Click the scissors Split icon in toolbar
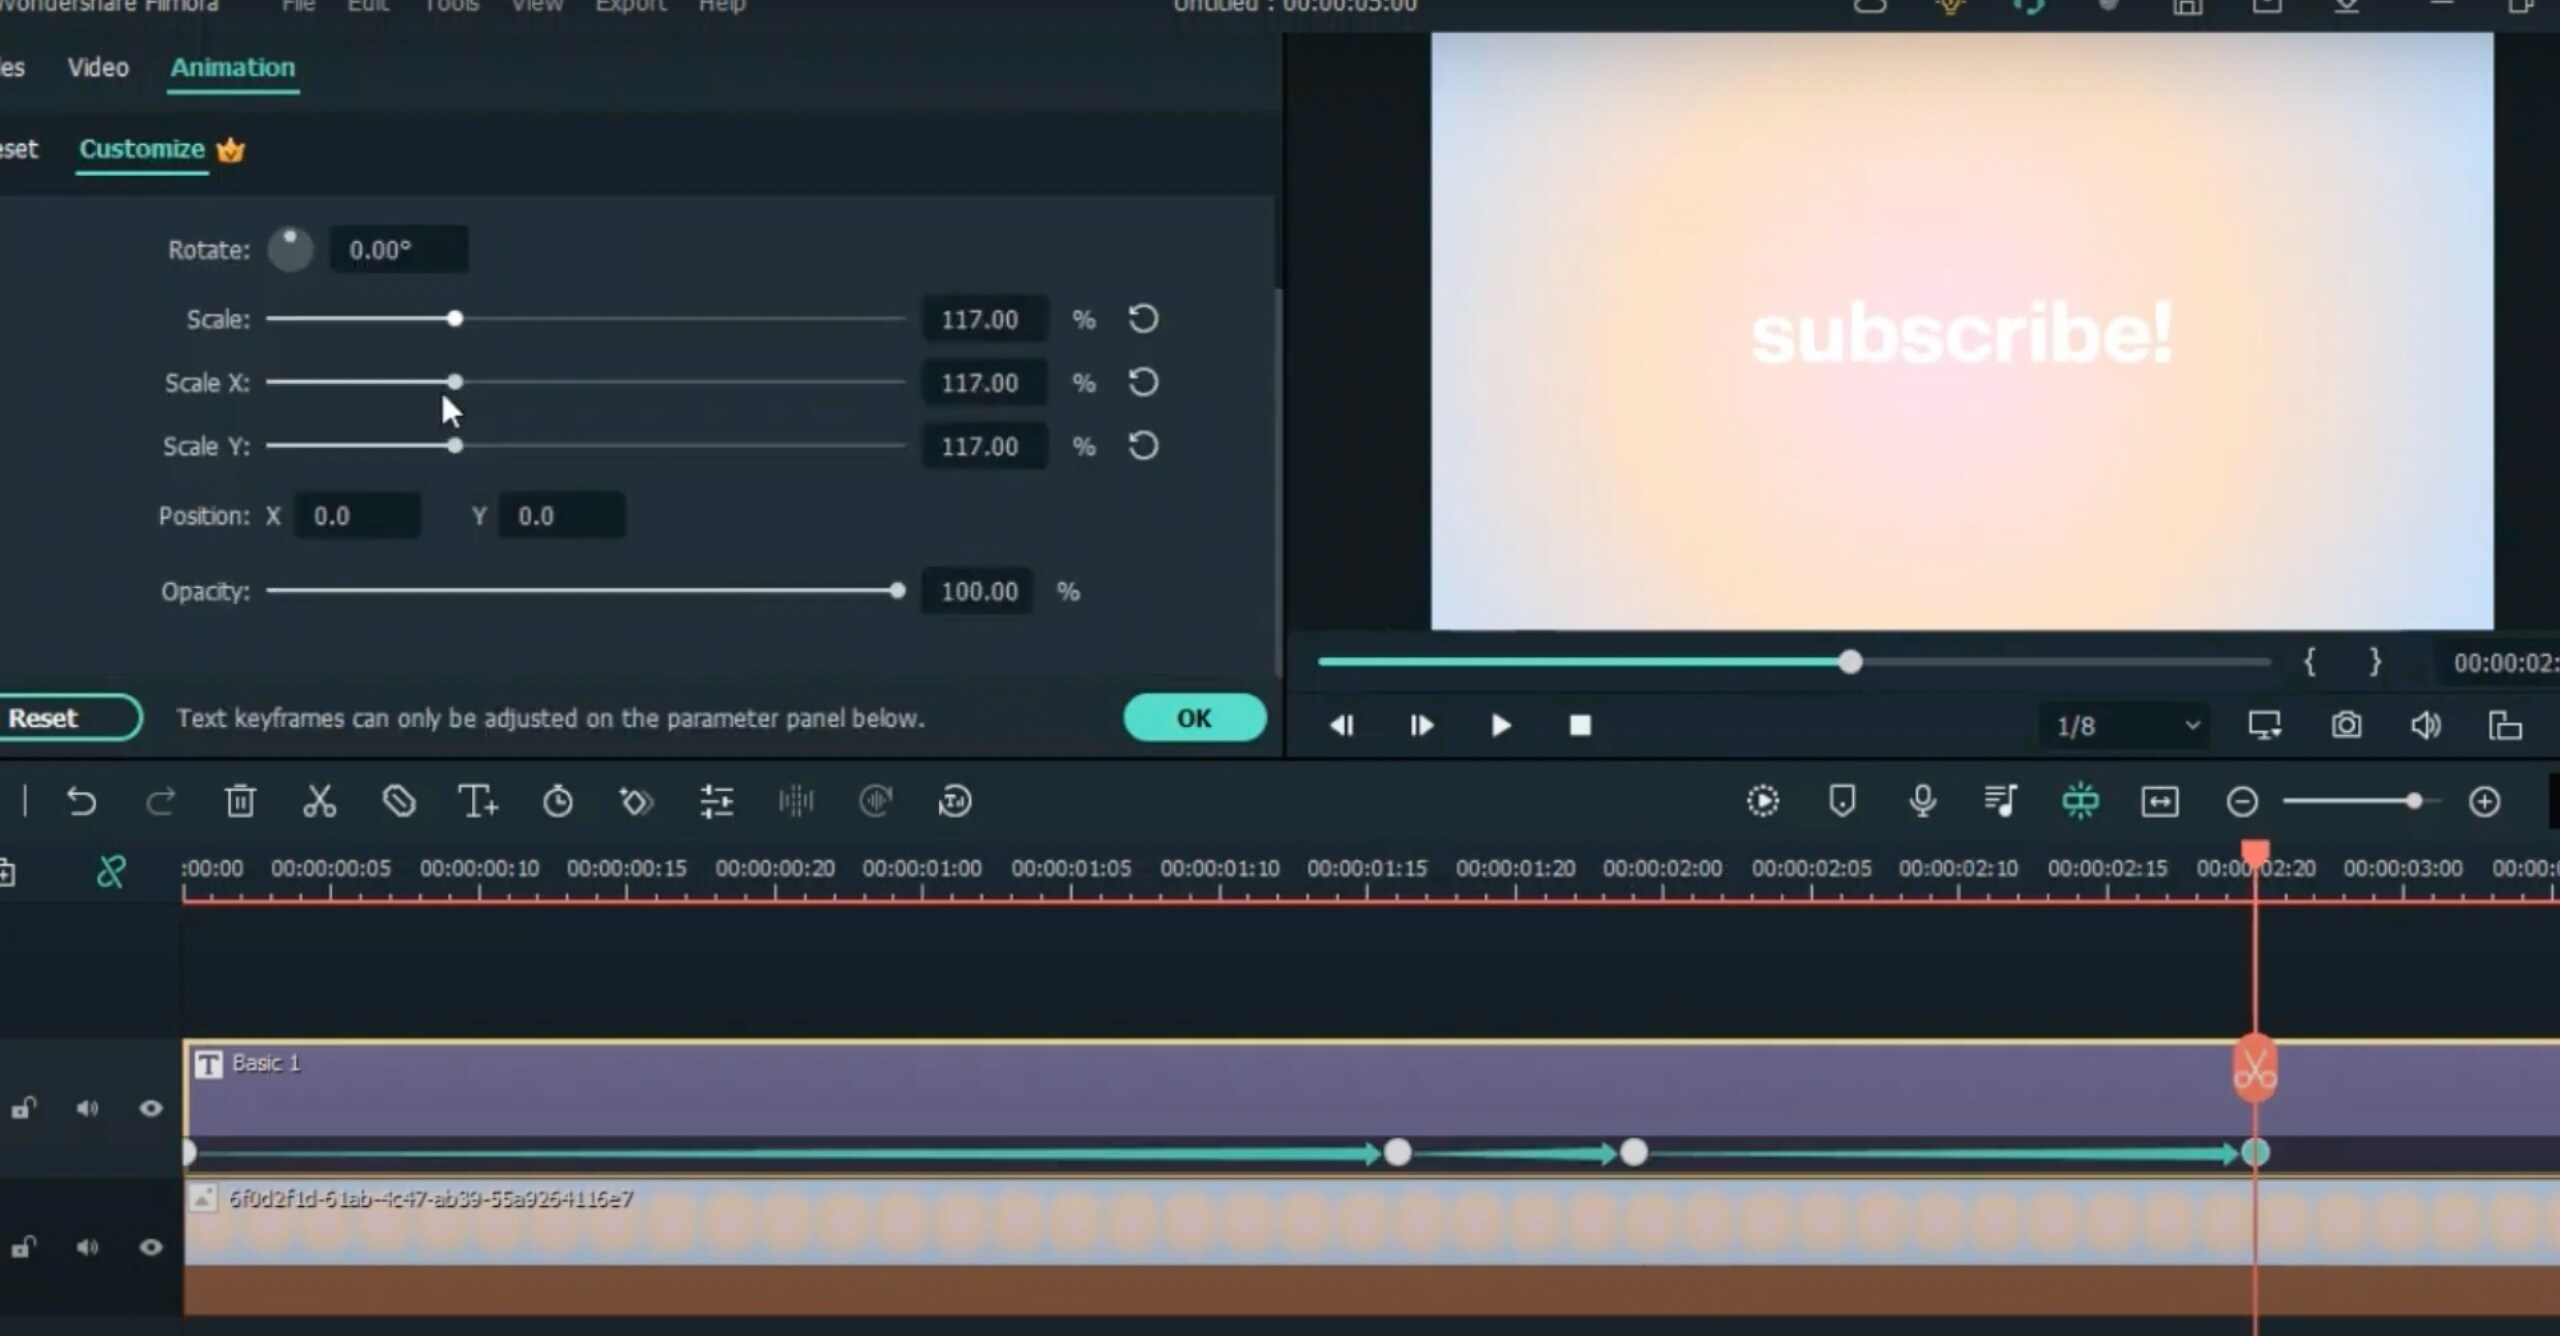This screenshot has height=1336, width=2560. click(x=319, y=801)
